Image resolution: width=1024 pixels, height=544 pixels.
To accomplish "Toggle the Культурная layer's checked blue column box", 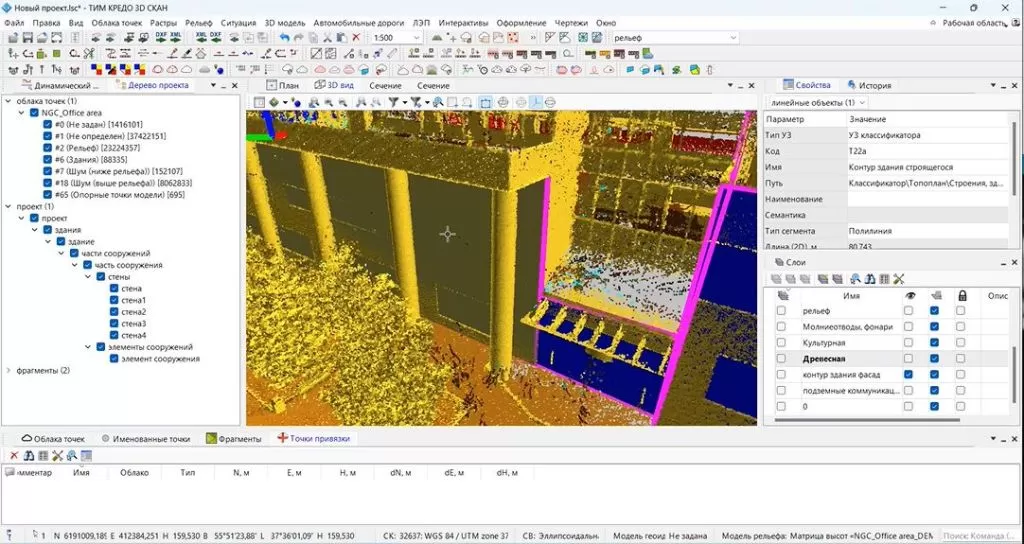I will (x=934, y=343).
